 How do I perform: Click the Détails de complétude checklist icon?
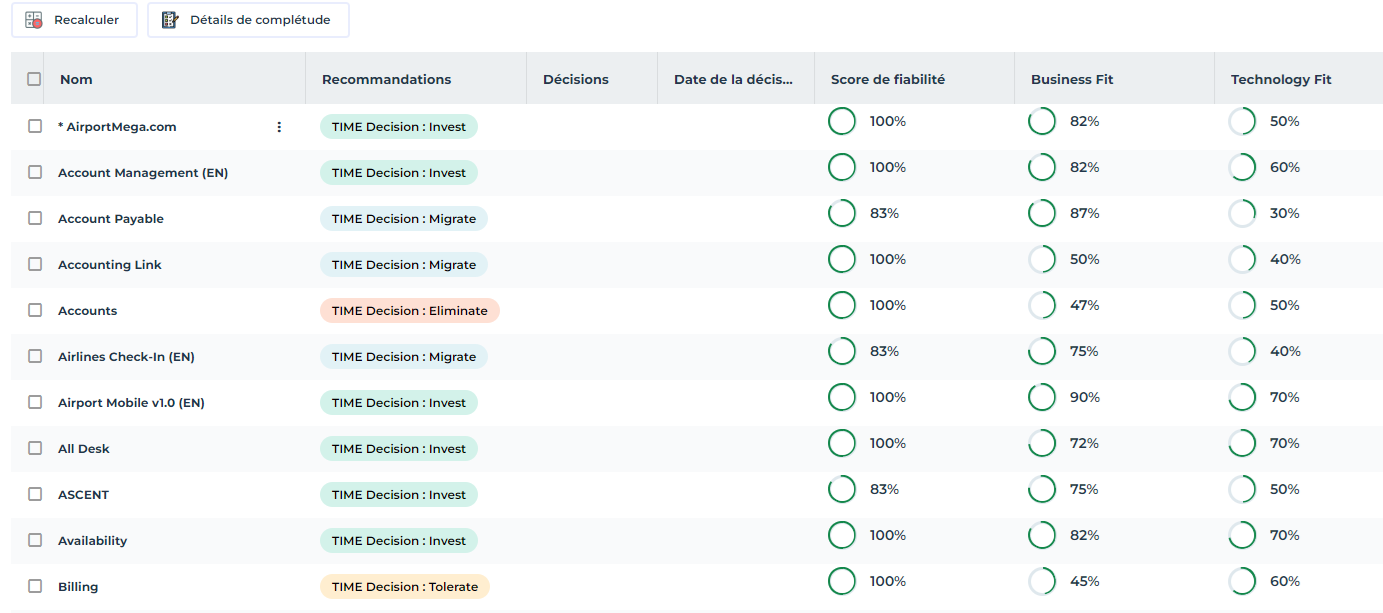[x=170, y=20]
